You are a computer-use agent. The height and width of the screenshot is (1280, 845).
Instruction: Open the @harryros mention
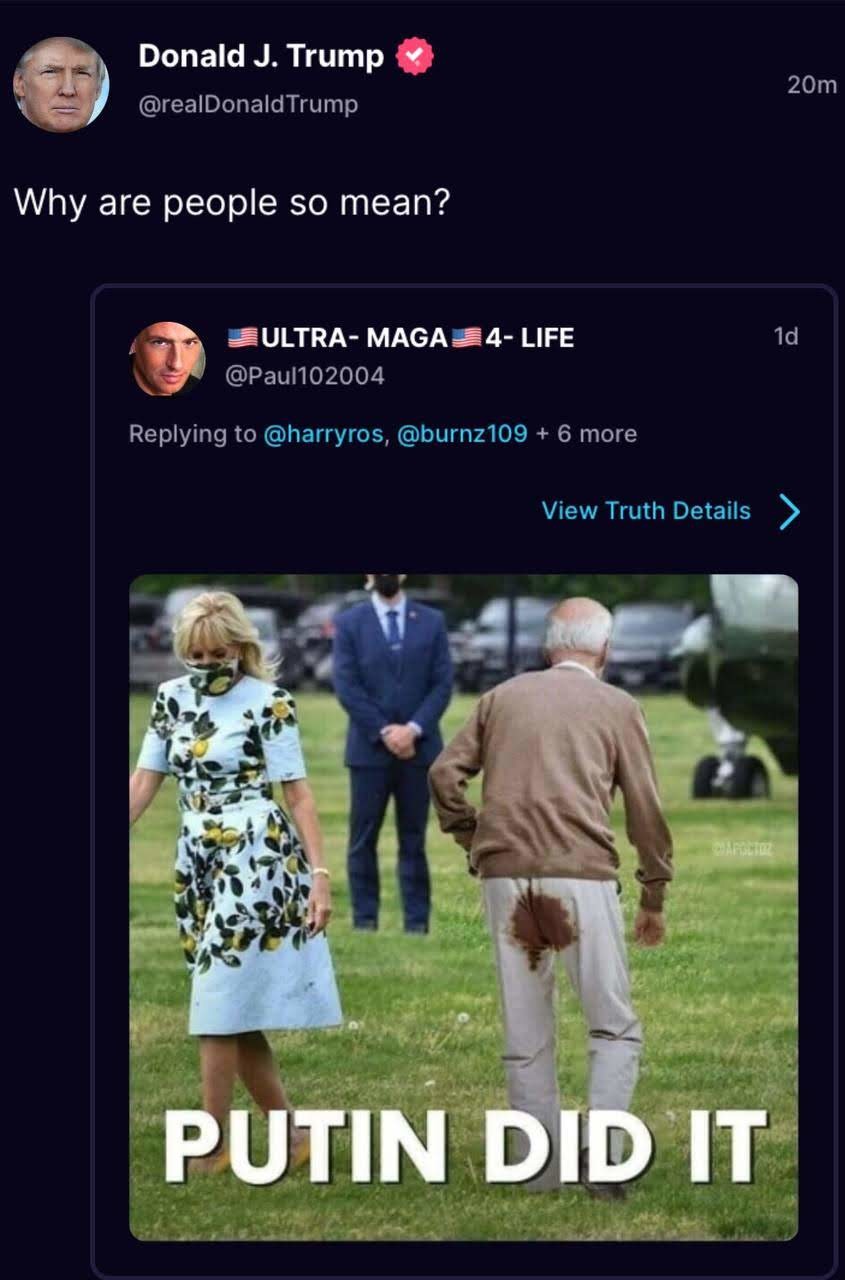pos(323,434)
